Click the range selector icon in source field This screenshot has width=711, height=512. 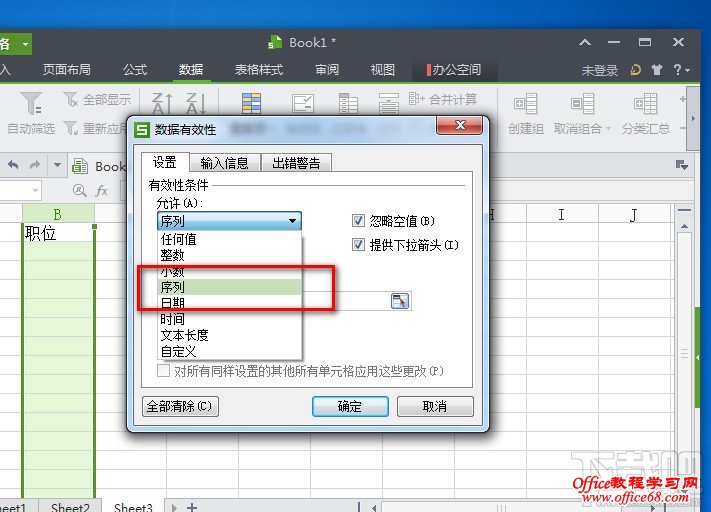(x=399, y=301)
